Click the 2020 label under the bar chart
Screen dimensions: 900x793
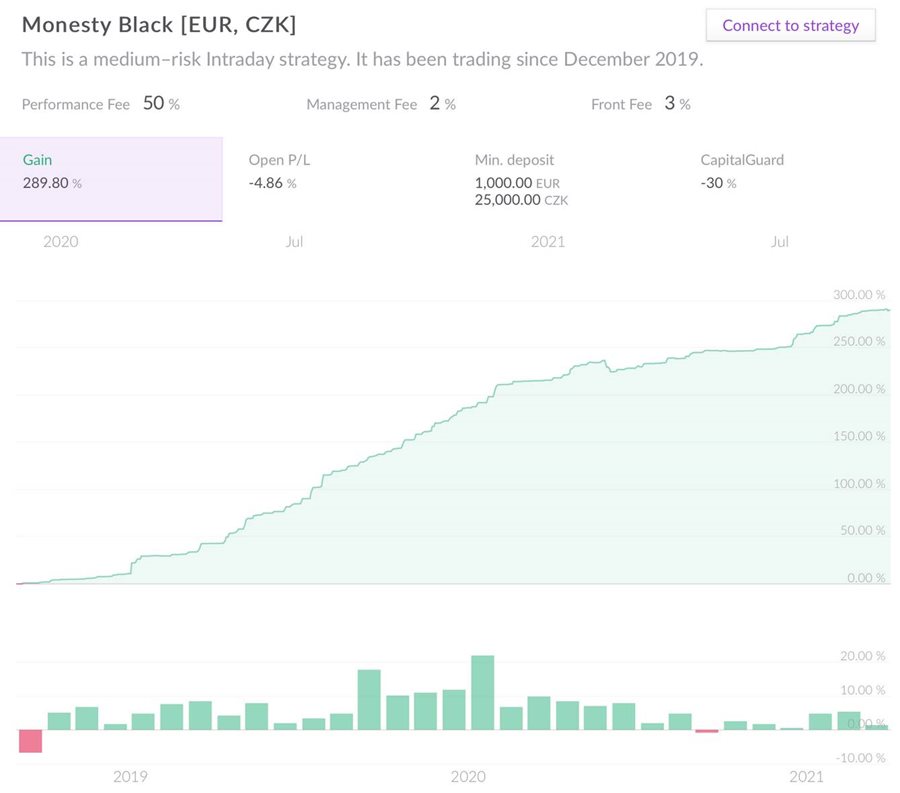pos(468,776)
